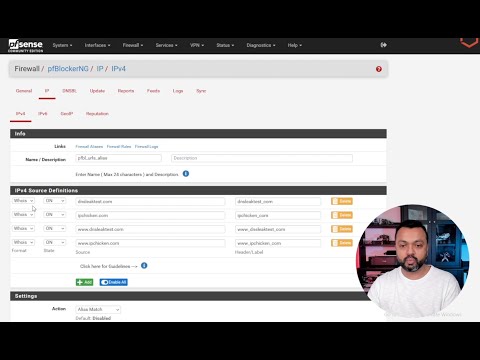Open Format dropdown for ipchicken.com row
Viewport: 480px width, 360px height.
[x=23, y=215]
